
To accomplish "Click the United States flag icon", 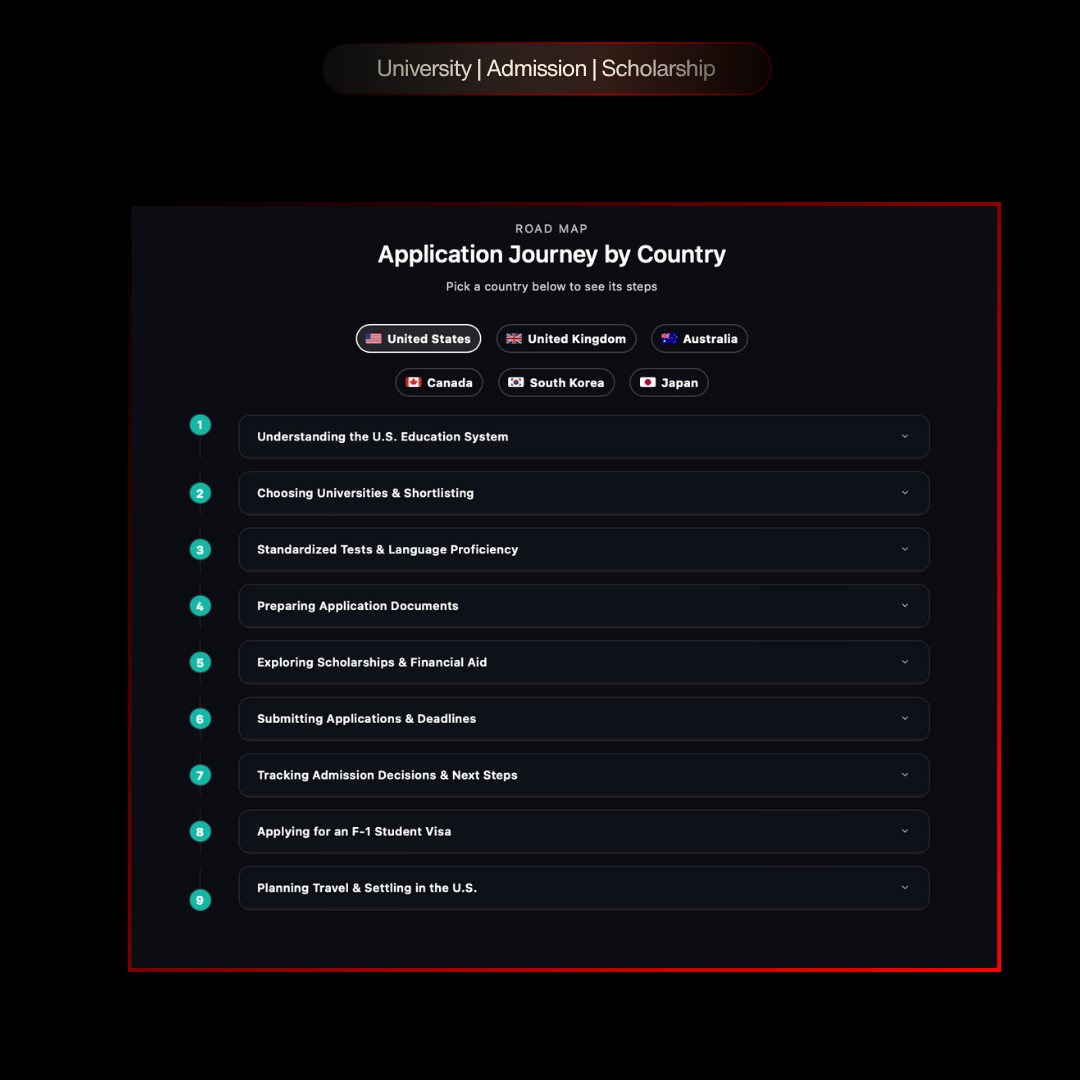I will pyautogui.click(x=372, y=338).
